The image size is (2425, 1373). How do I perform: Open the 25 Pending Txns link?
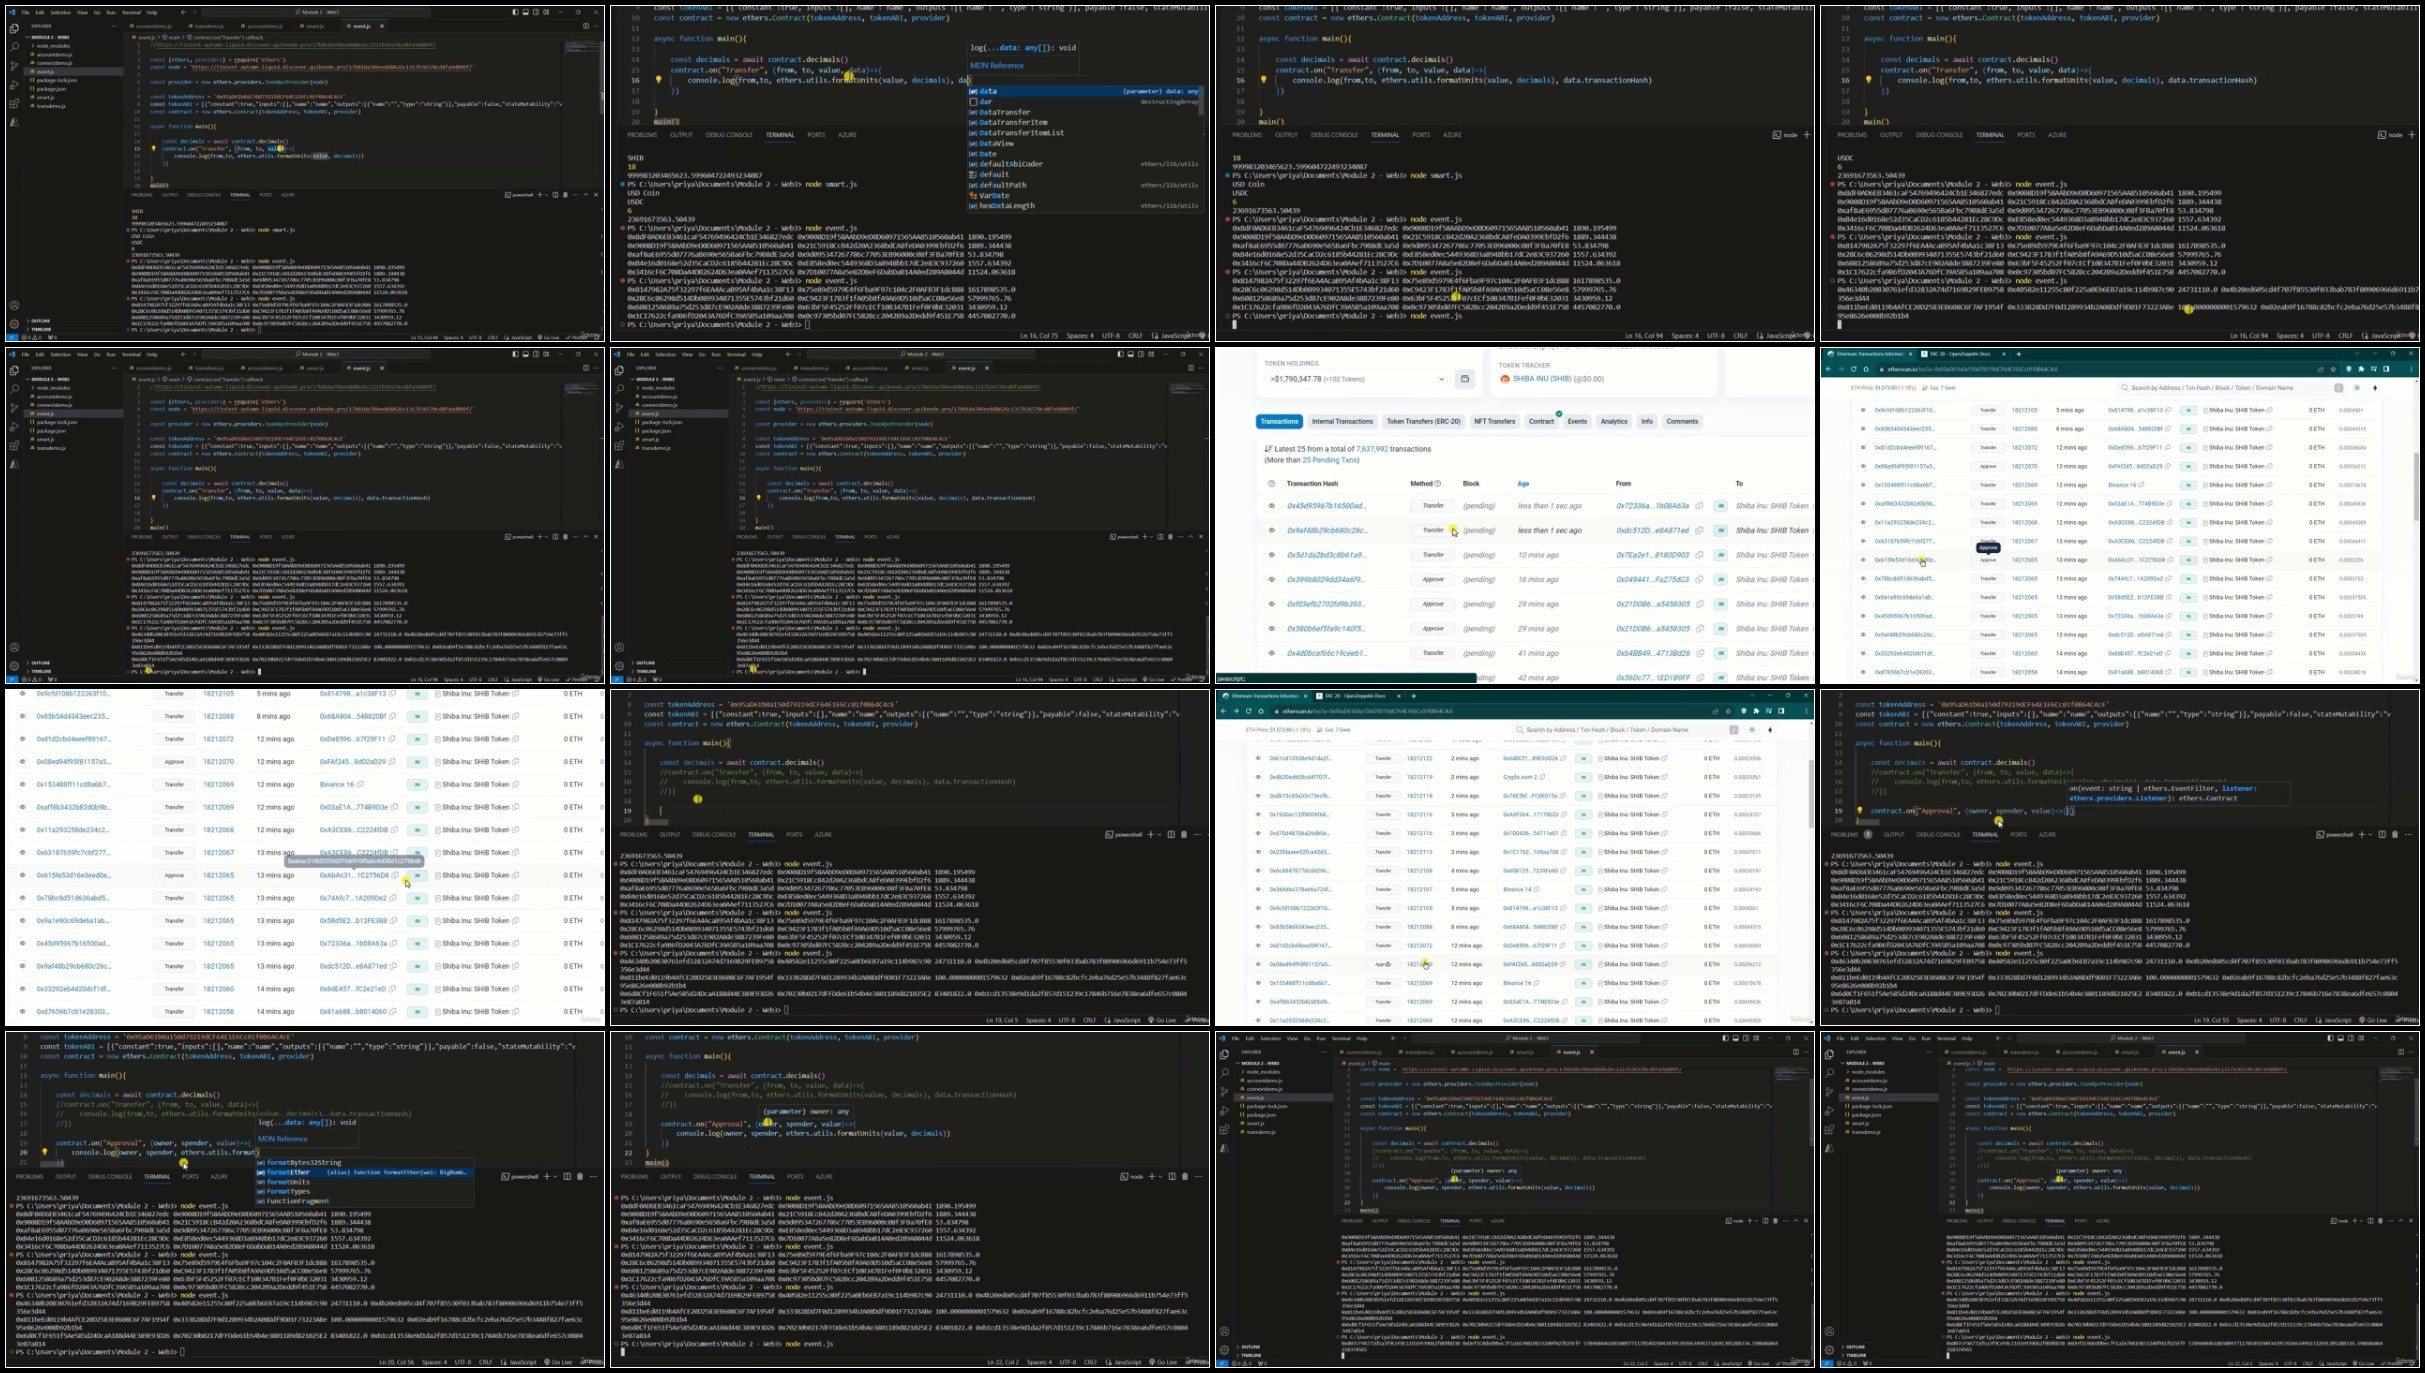tap(1331, 460)
